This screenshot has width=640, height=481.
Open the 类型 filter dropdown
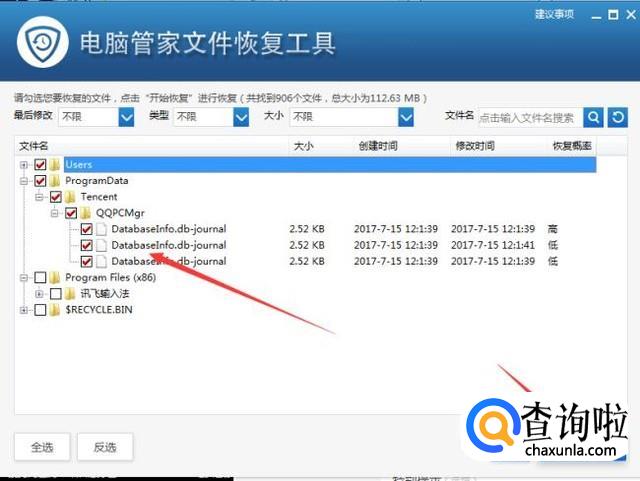pyautogui.click(x=241, y=117)
